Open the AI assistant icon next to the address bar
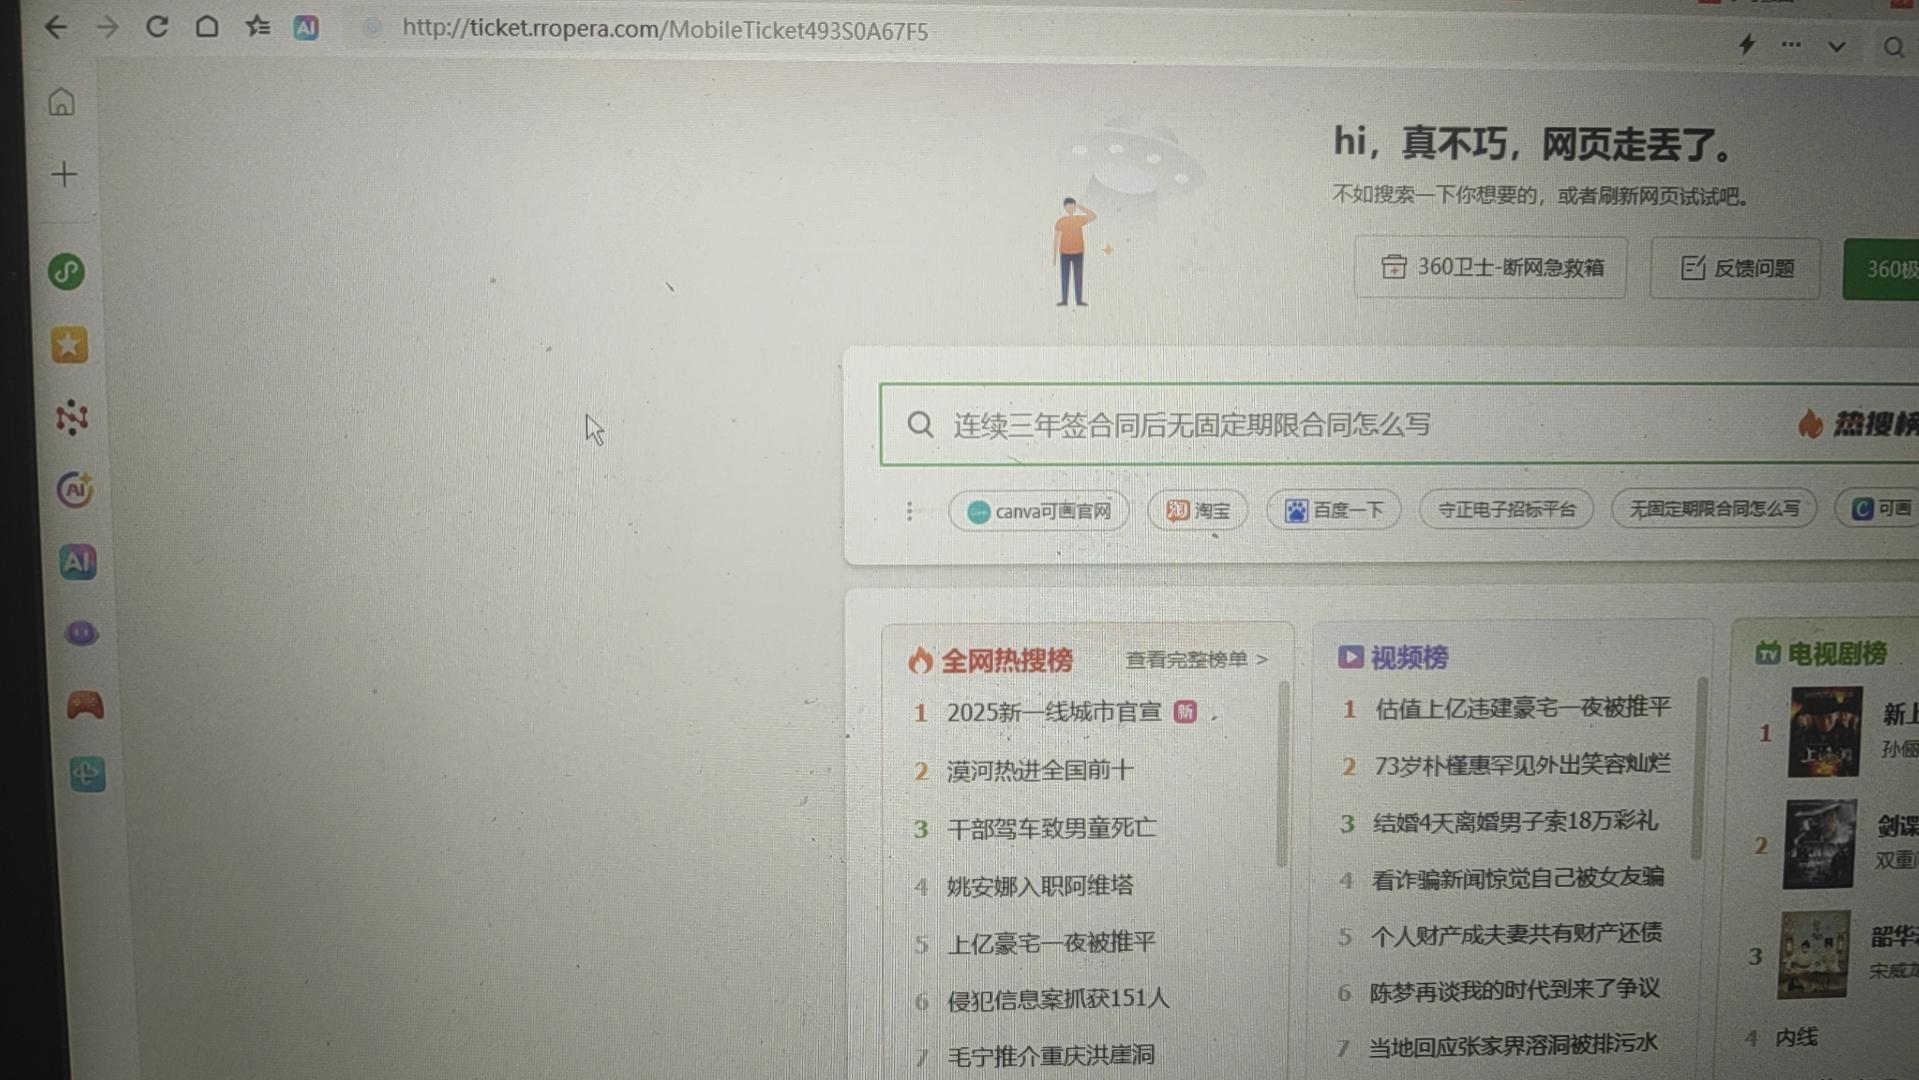The image size is (1919, 1080). pyautogui.click(x=306, y=28)
